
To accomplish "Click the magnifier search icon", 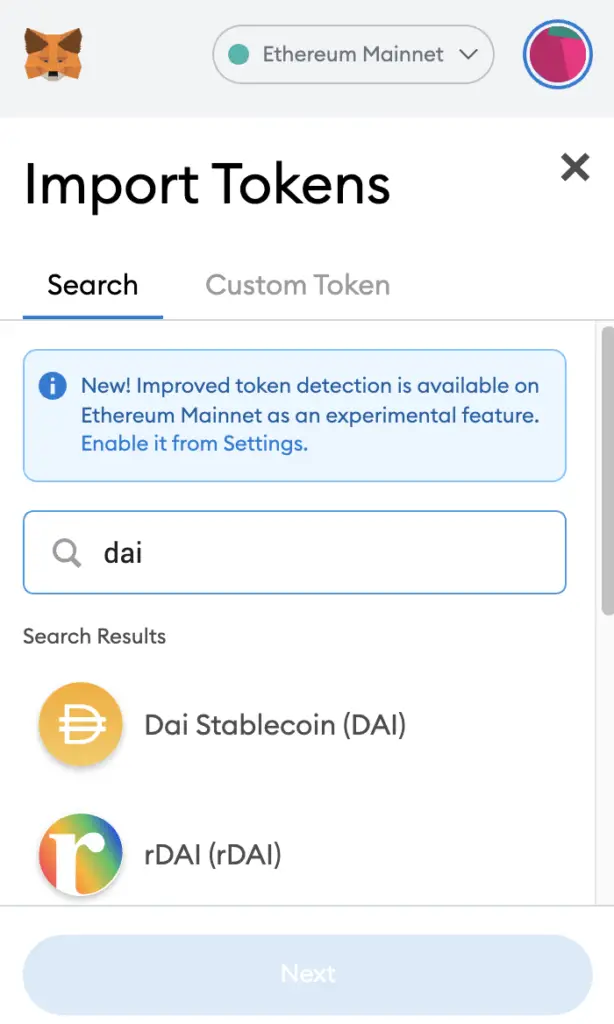I will pyautogui.click(x=67, y=552).
